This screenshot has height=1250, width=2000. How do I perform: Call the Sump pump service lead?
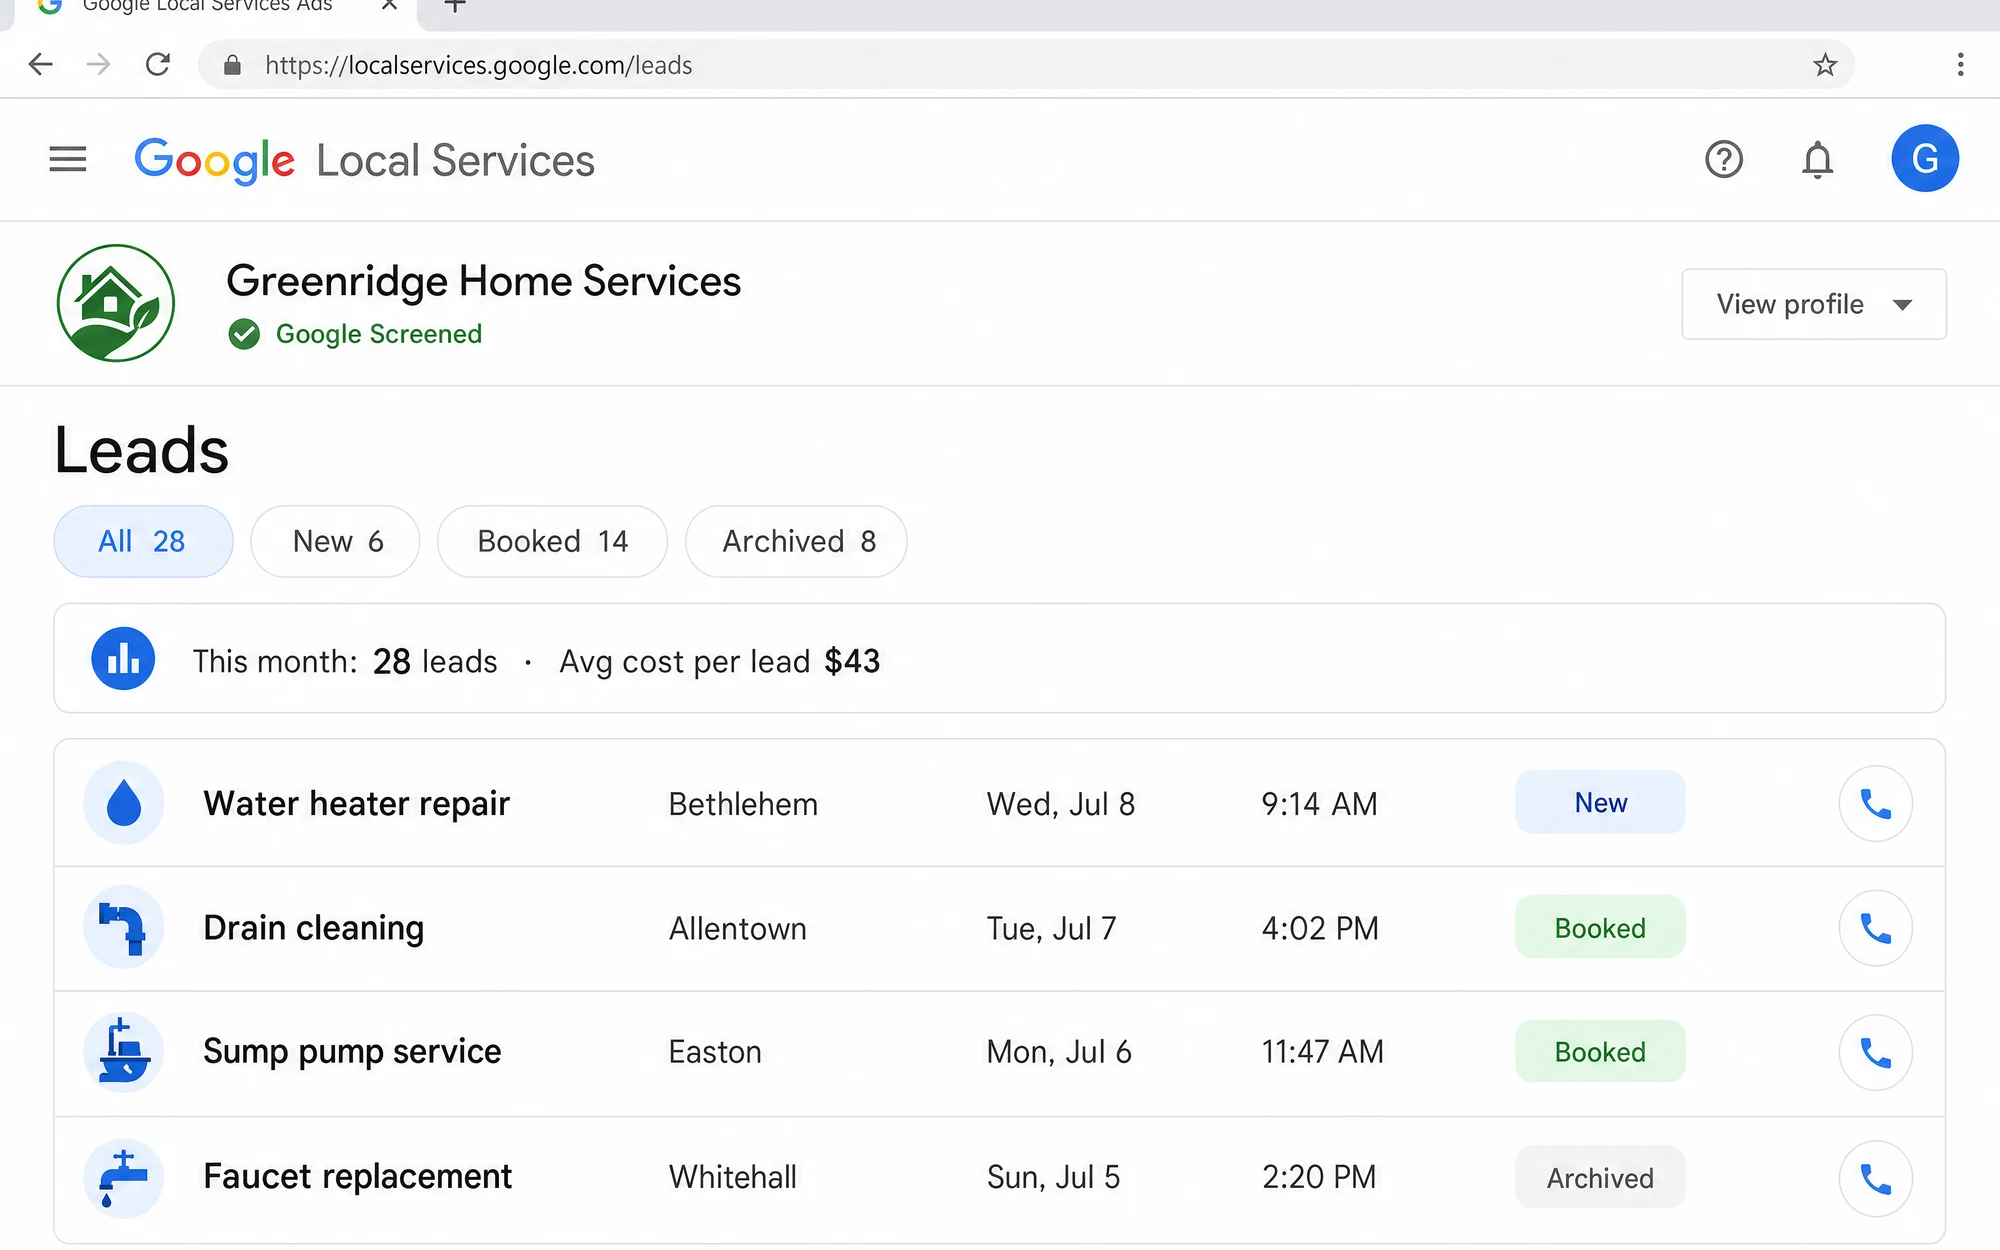1876,1052
